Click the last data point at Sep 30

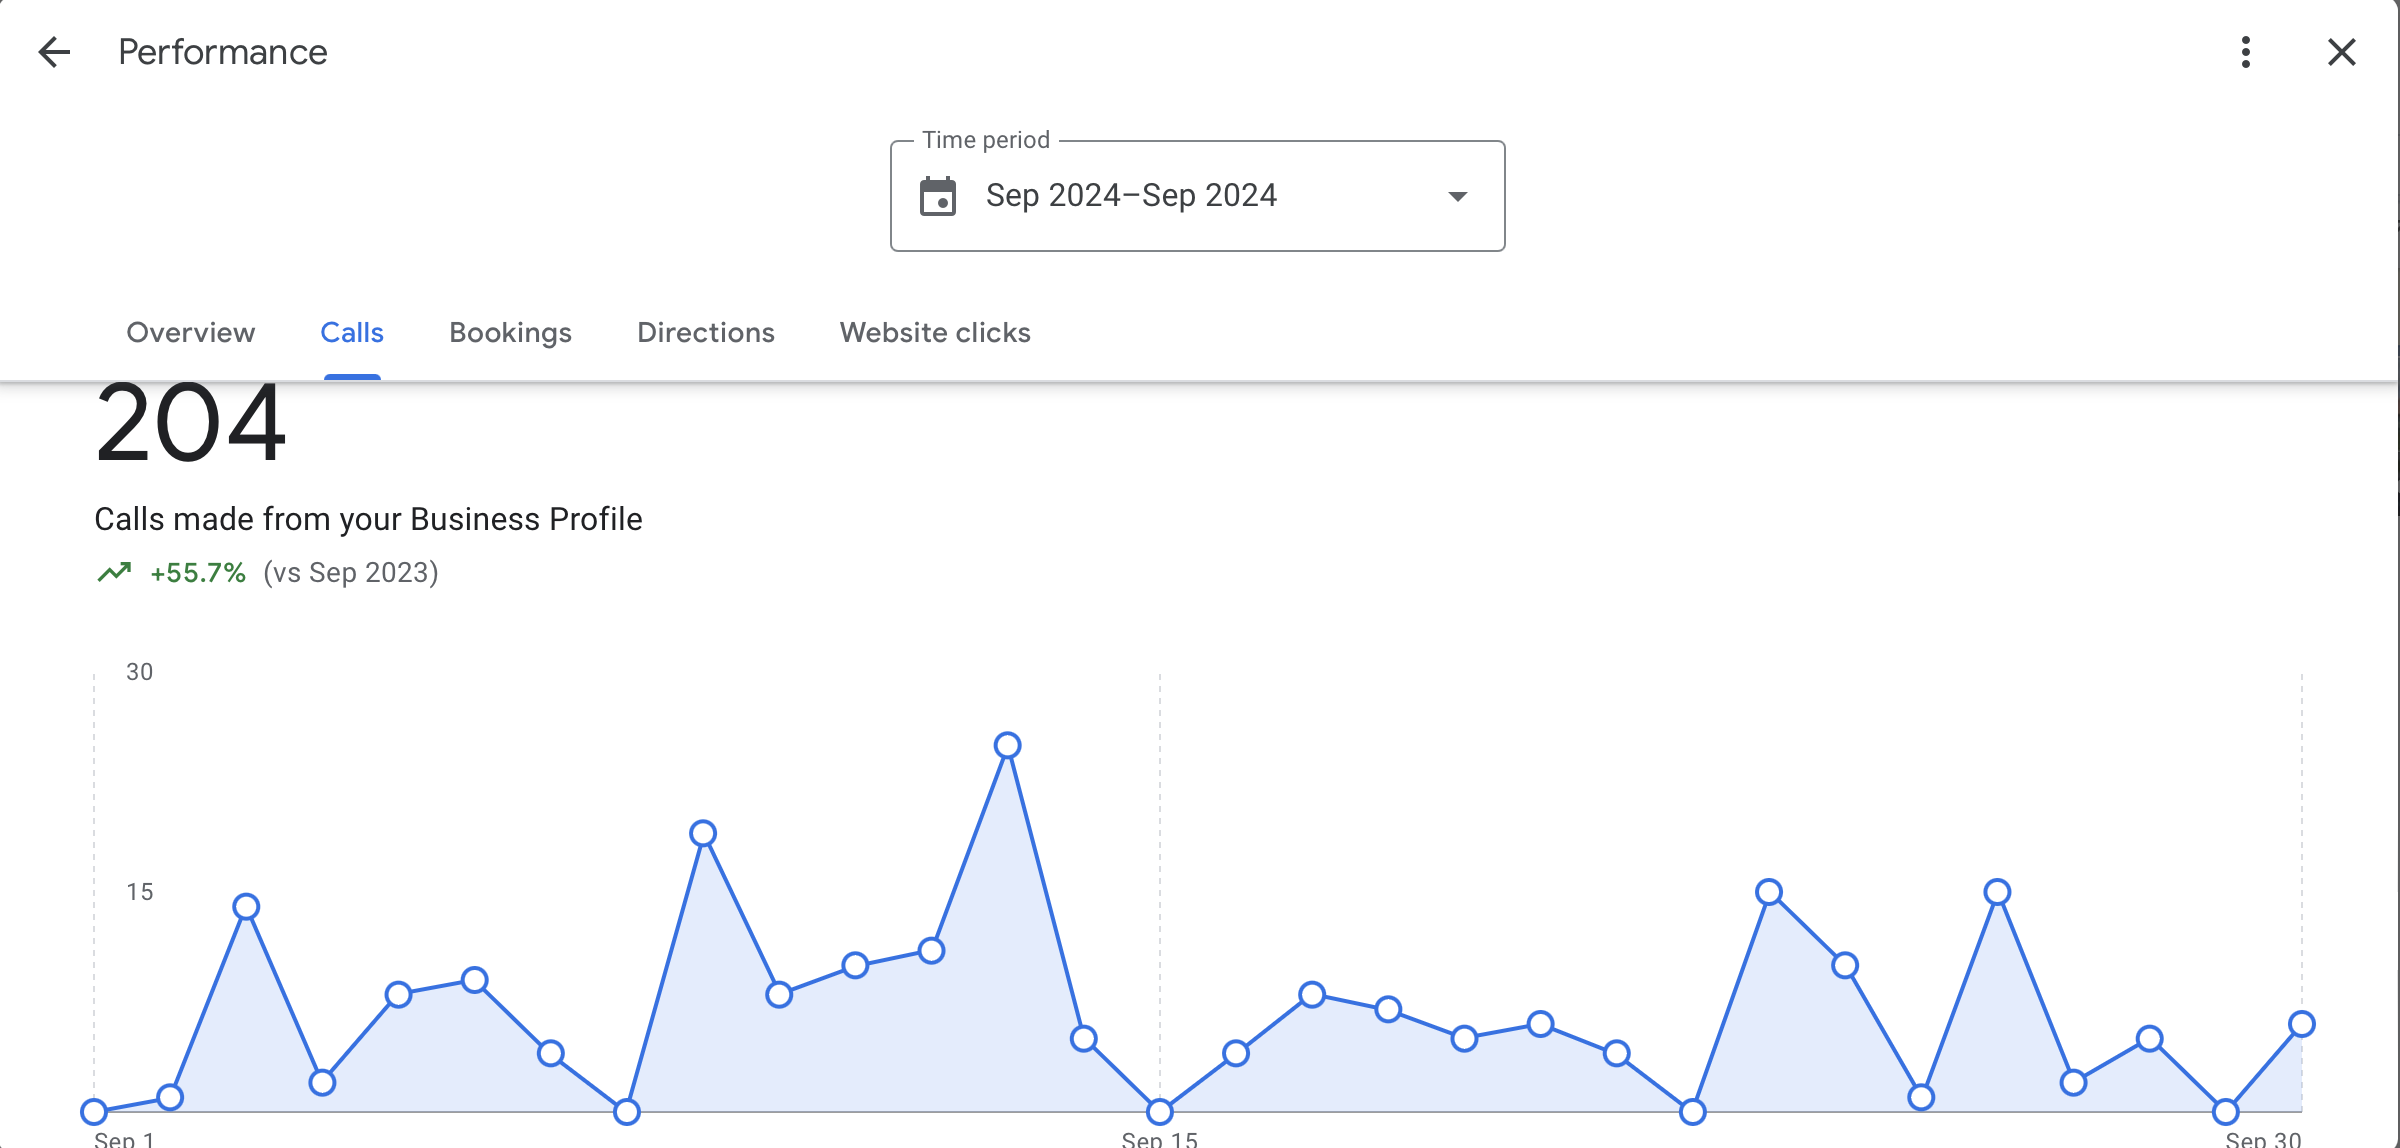pyautogui.click(x=2301, y=1024)
